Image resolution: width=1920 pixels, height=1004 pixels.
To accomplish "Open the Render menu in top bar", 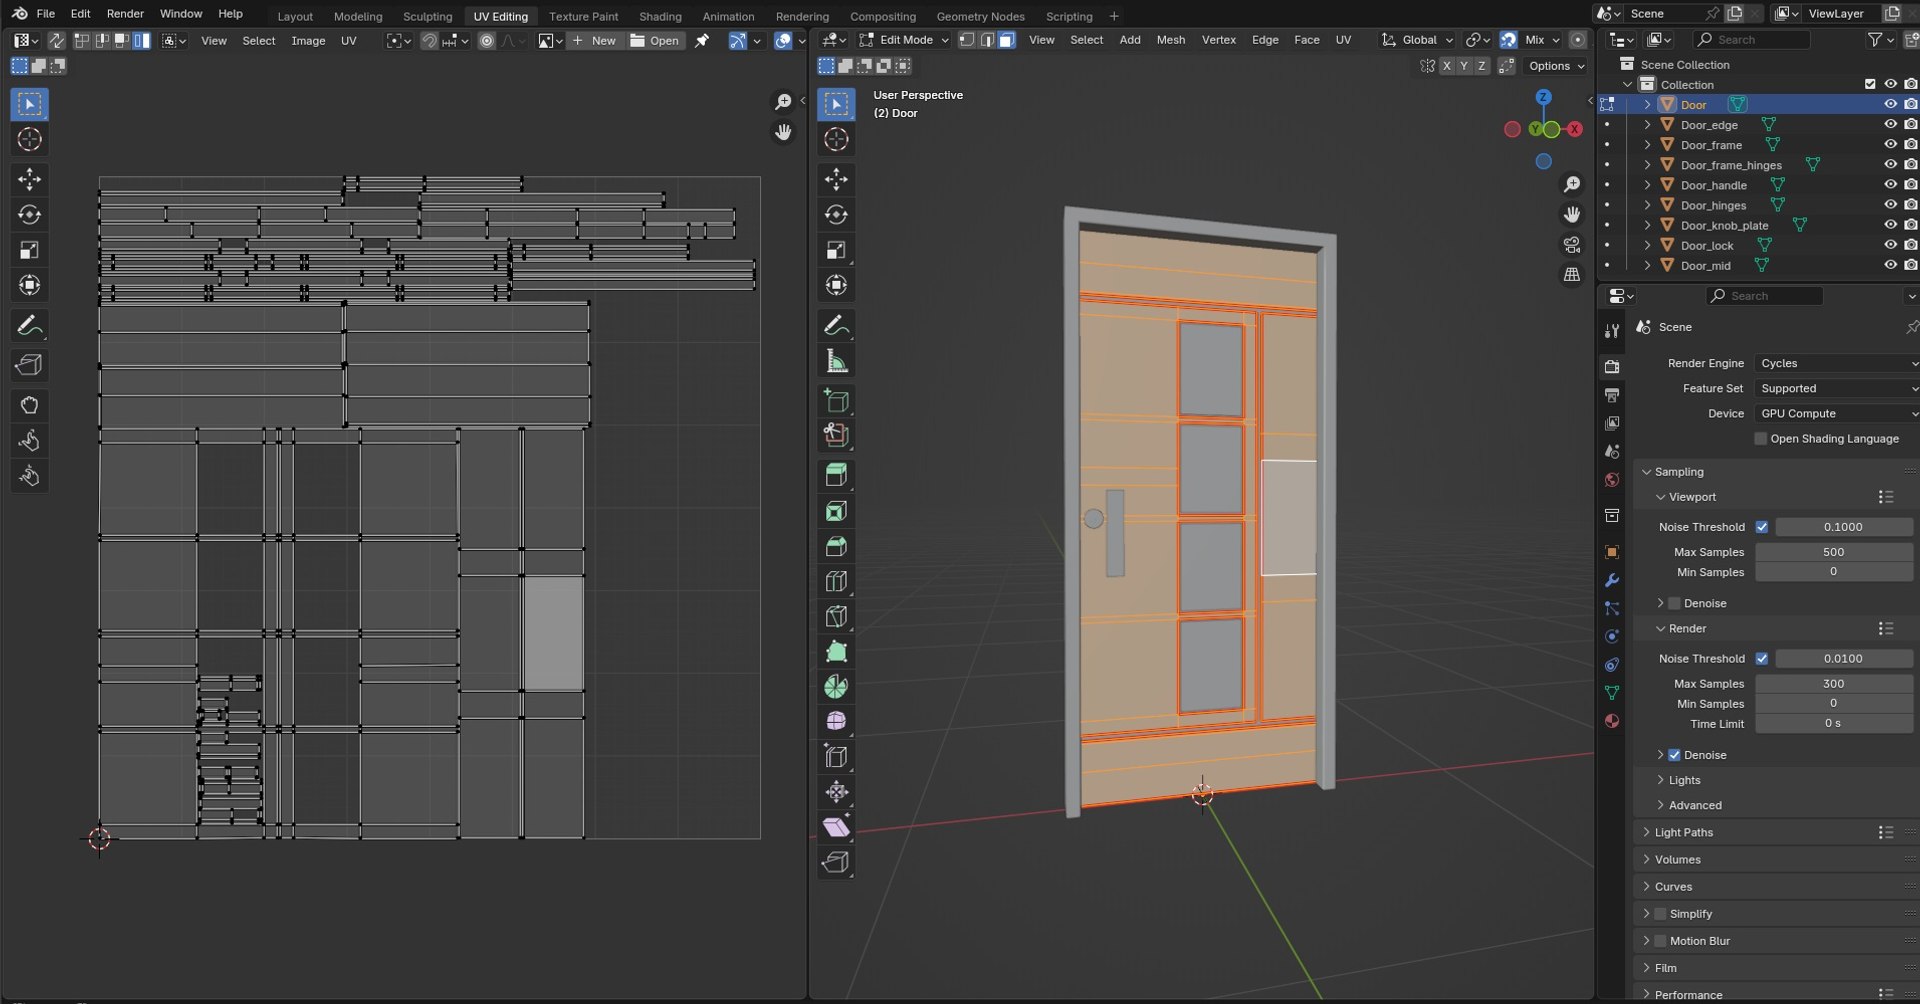I will coord(125,14).
